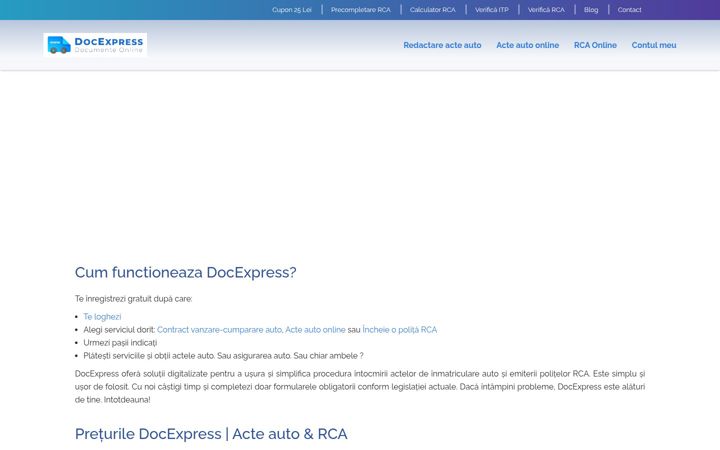Follow the Te loghezi link
The height and width of the screenshot is (450, 720).
pos(102,317)
